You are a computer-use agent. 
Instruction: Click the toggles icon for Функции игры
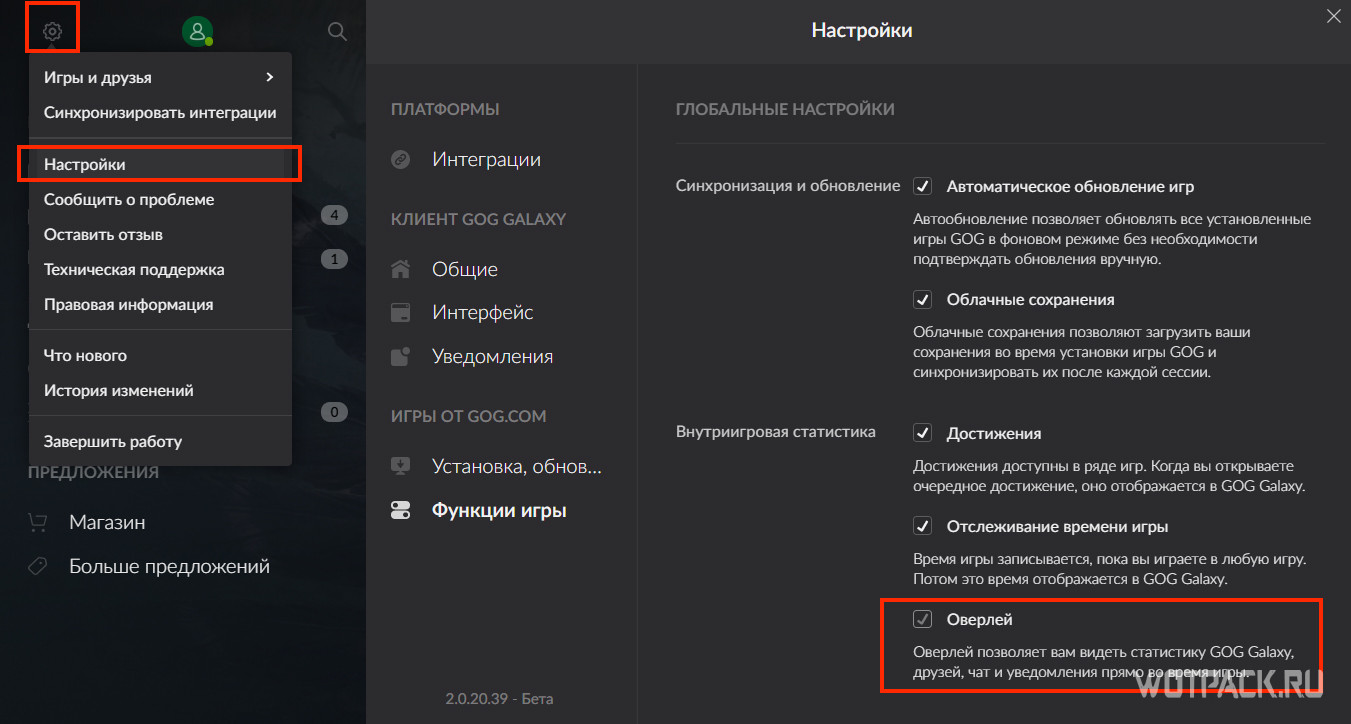[400, 510]
